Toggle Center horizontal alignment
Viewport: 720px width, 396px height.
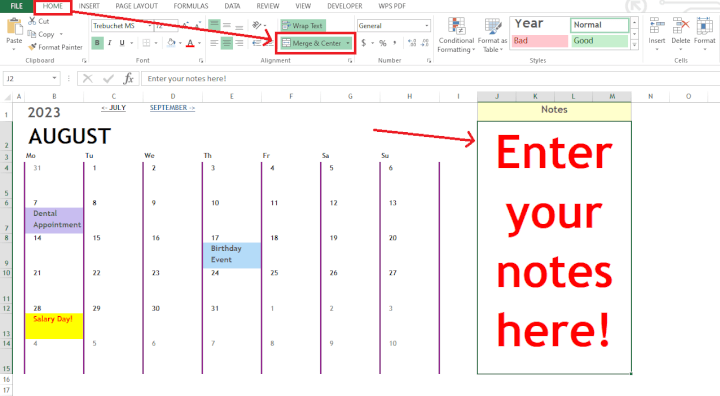click(x=226, y=43)
